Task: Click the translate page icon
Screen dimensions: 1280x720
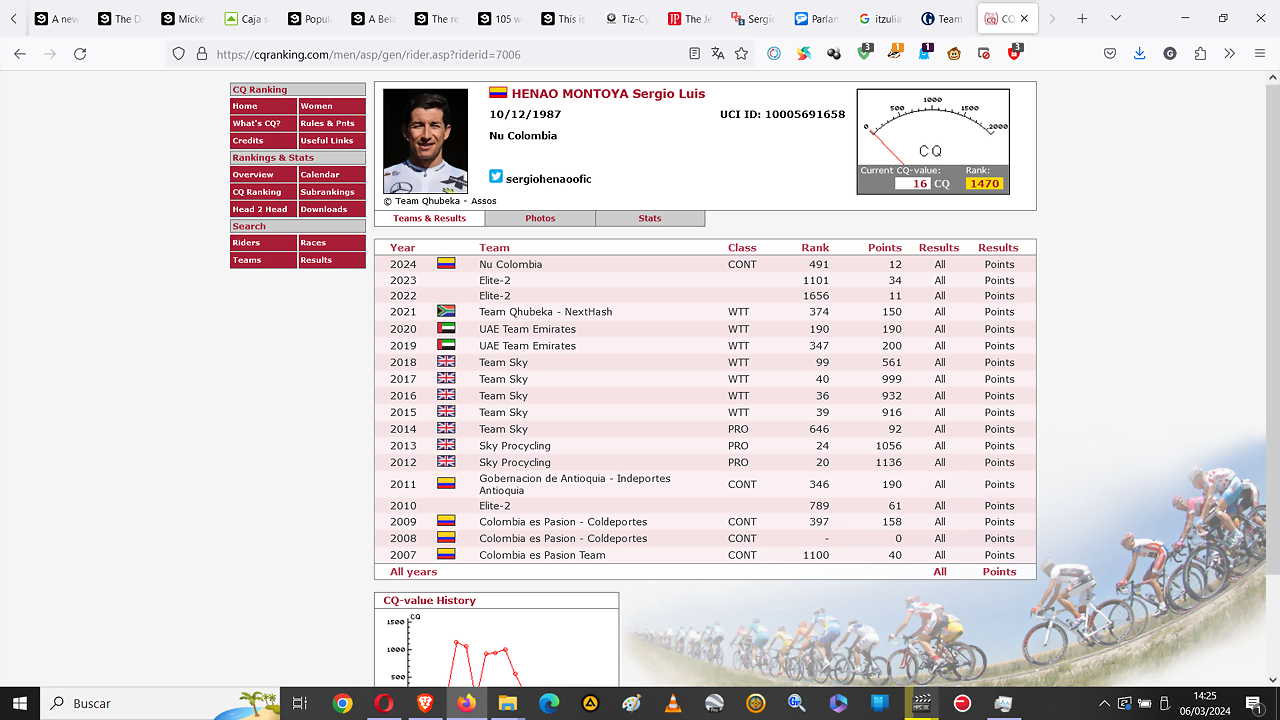Action: tap(718, 54)
